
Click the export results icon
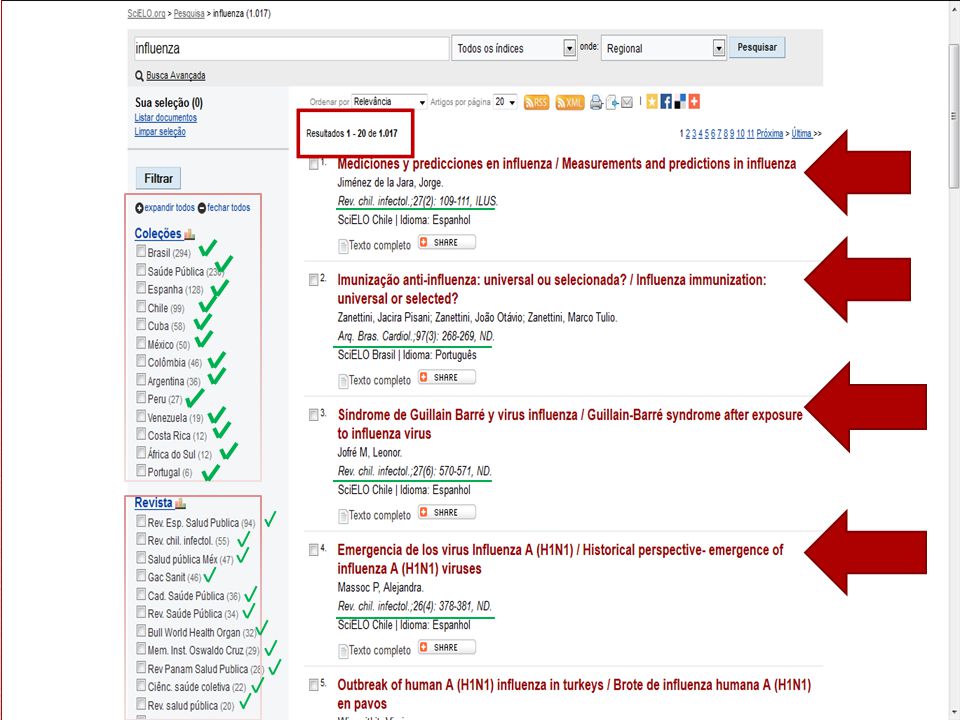[612, 103]
